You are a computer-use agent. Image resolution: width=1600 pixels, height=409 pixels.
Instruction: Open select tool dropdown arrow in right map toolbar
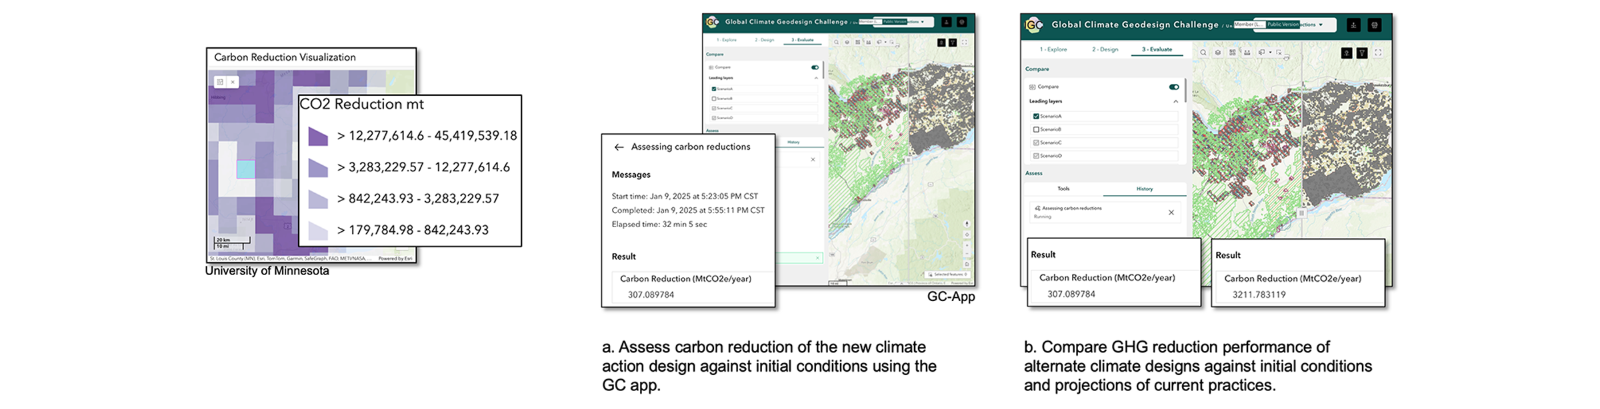coord(1270,52)
